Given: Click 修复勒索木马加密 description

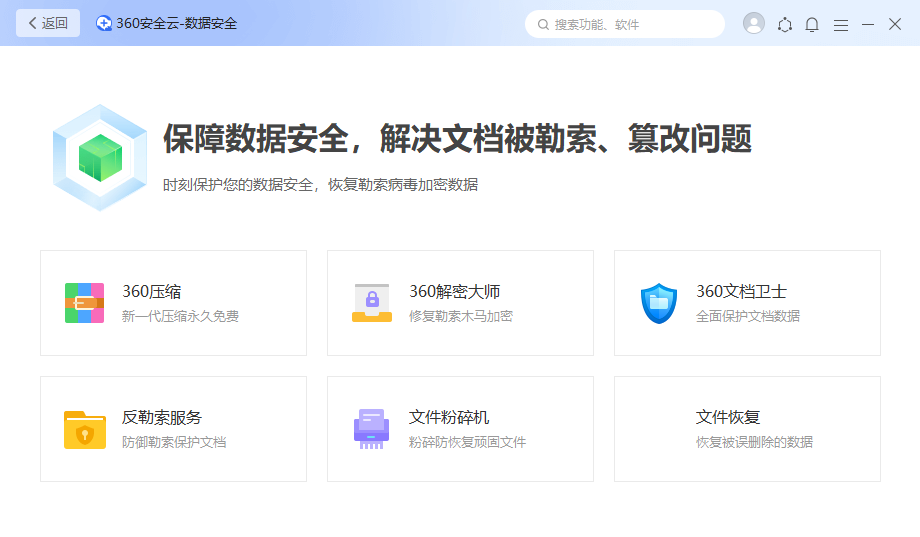Looking at the screenshot, I should point(461,316).
